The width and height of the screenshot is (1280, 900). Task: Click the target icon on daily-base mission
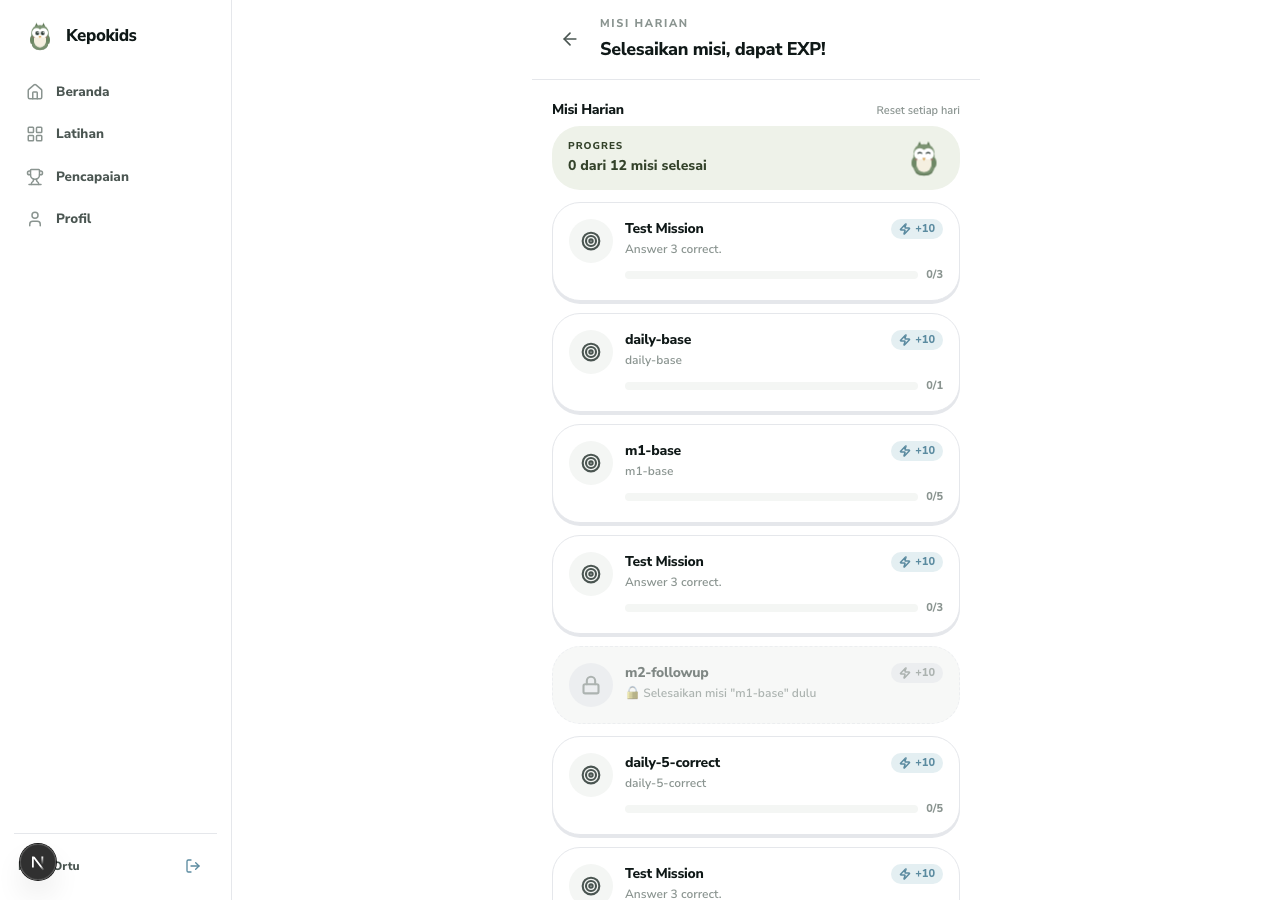(x=591, y=352)
